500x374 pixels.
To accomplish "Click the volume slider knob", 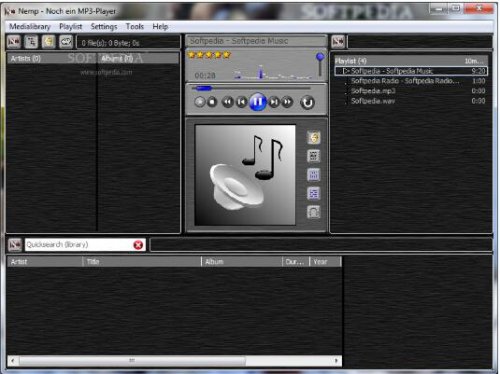I will tap(320, 57).
